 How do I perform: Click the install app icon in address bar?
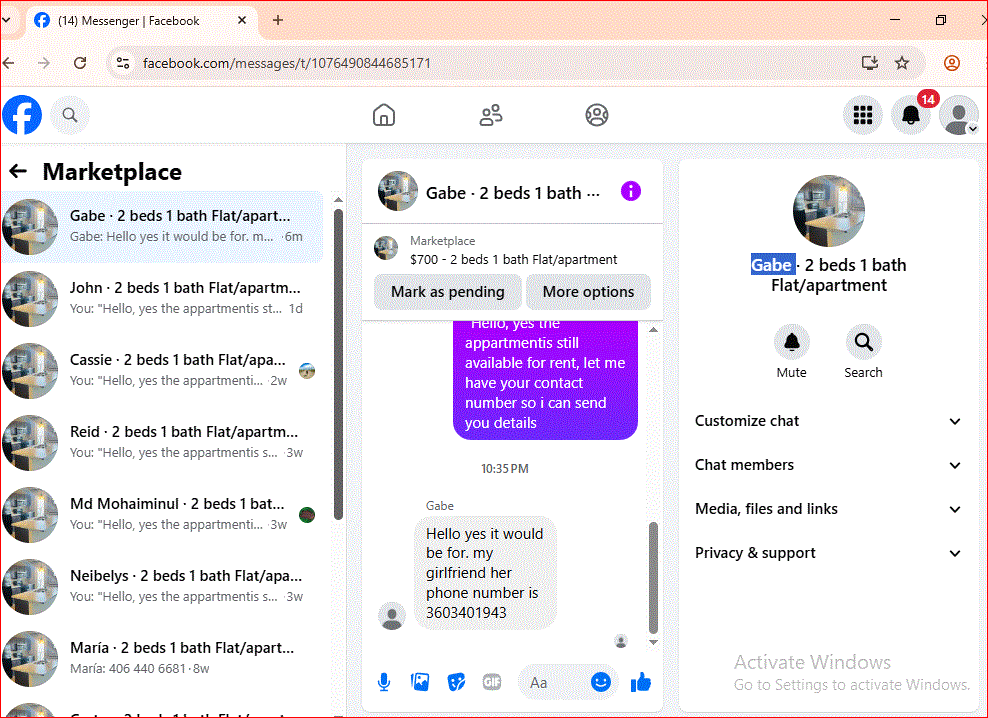(x=870, y=62)
